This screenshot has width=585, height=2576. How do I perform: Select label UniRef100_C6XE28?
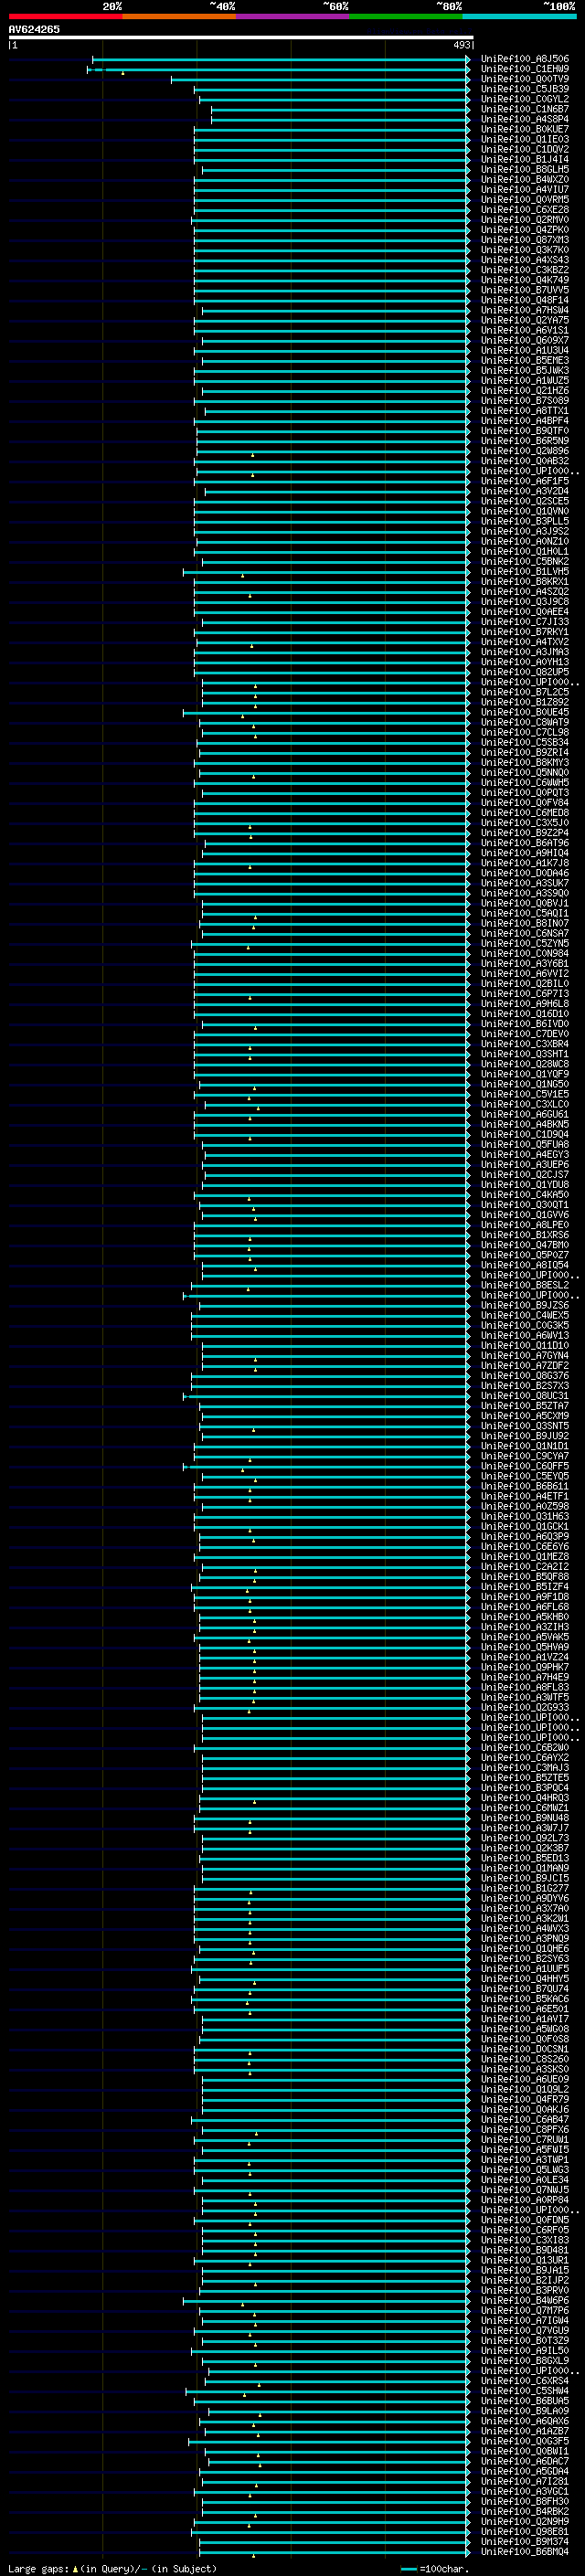524,209
